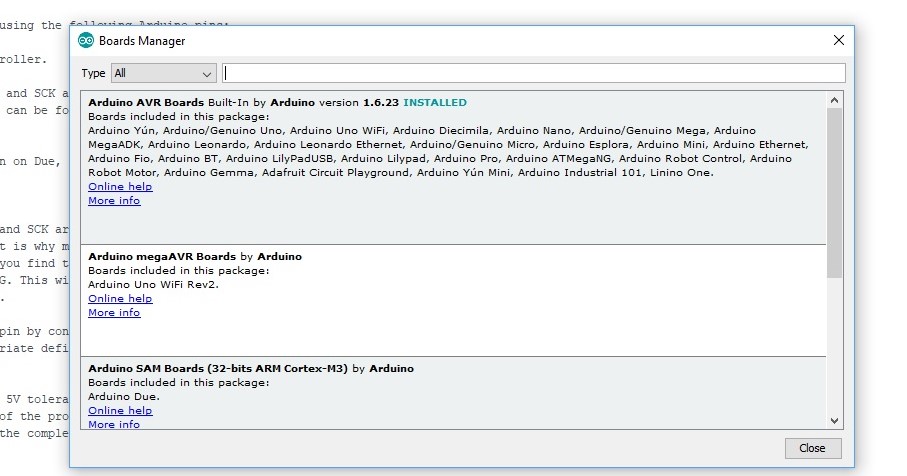Click the 'Arduino Uno WiFi Rev2.' text
This screenshot has width=907, height=476.
coord(153,285)
